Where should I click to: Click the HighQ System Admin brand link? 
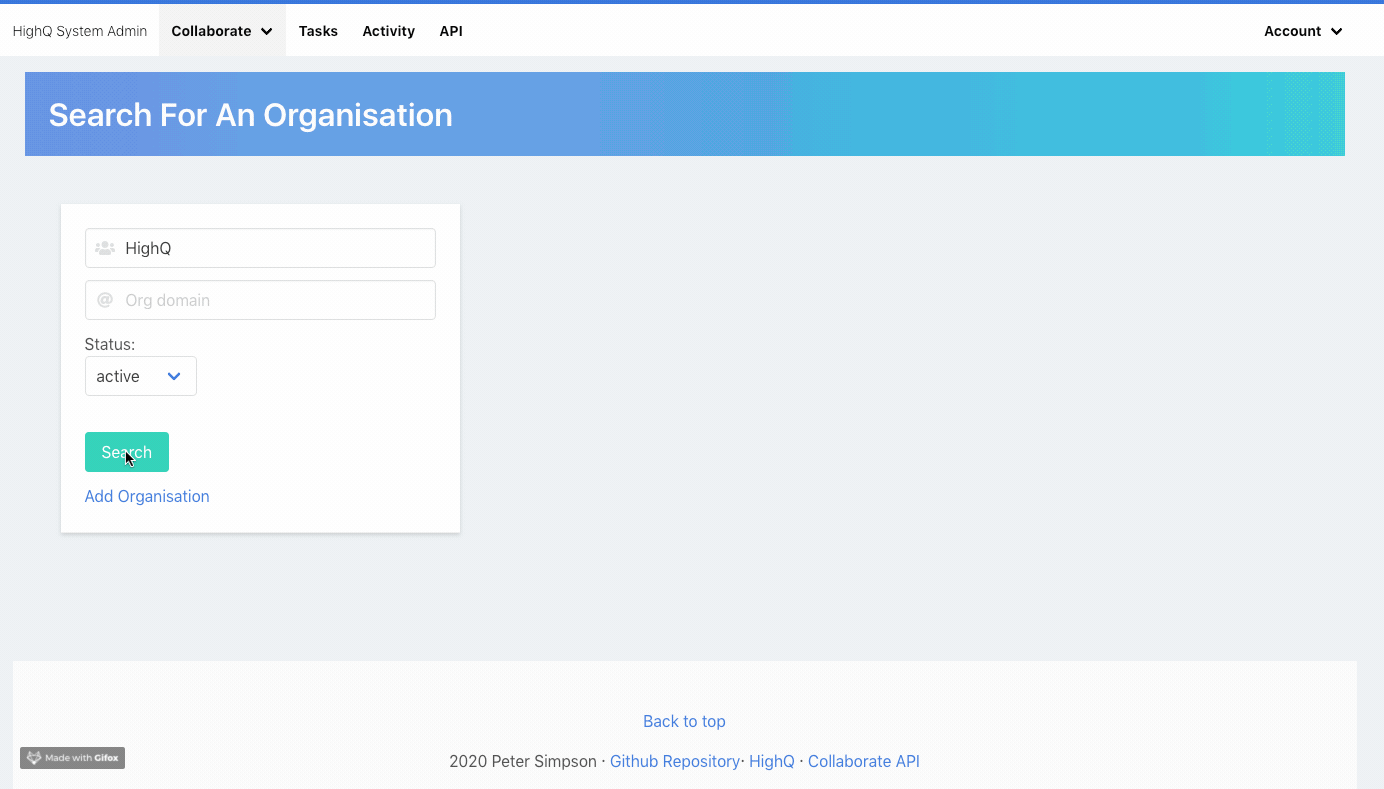tap(80, 31)
